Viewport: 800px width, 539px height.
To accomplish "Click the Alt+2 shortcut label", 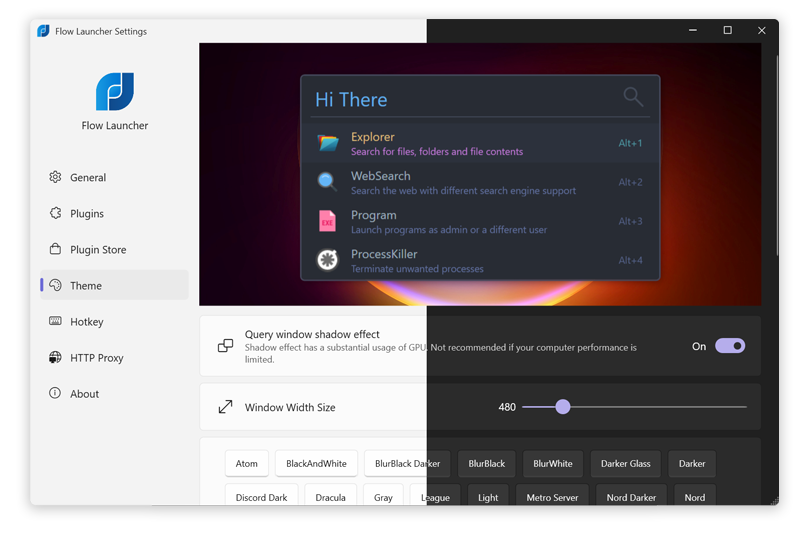I will pyautogui.click(x=630, y=182).
